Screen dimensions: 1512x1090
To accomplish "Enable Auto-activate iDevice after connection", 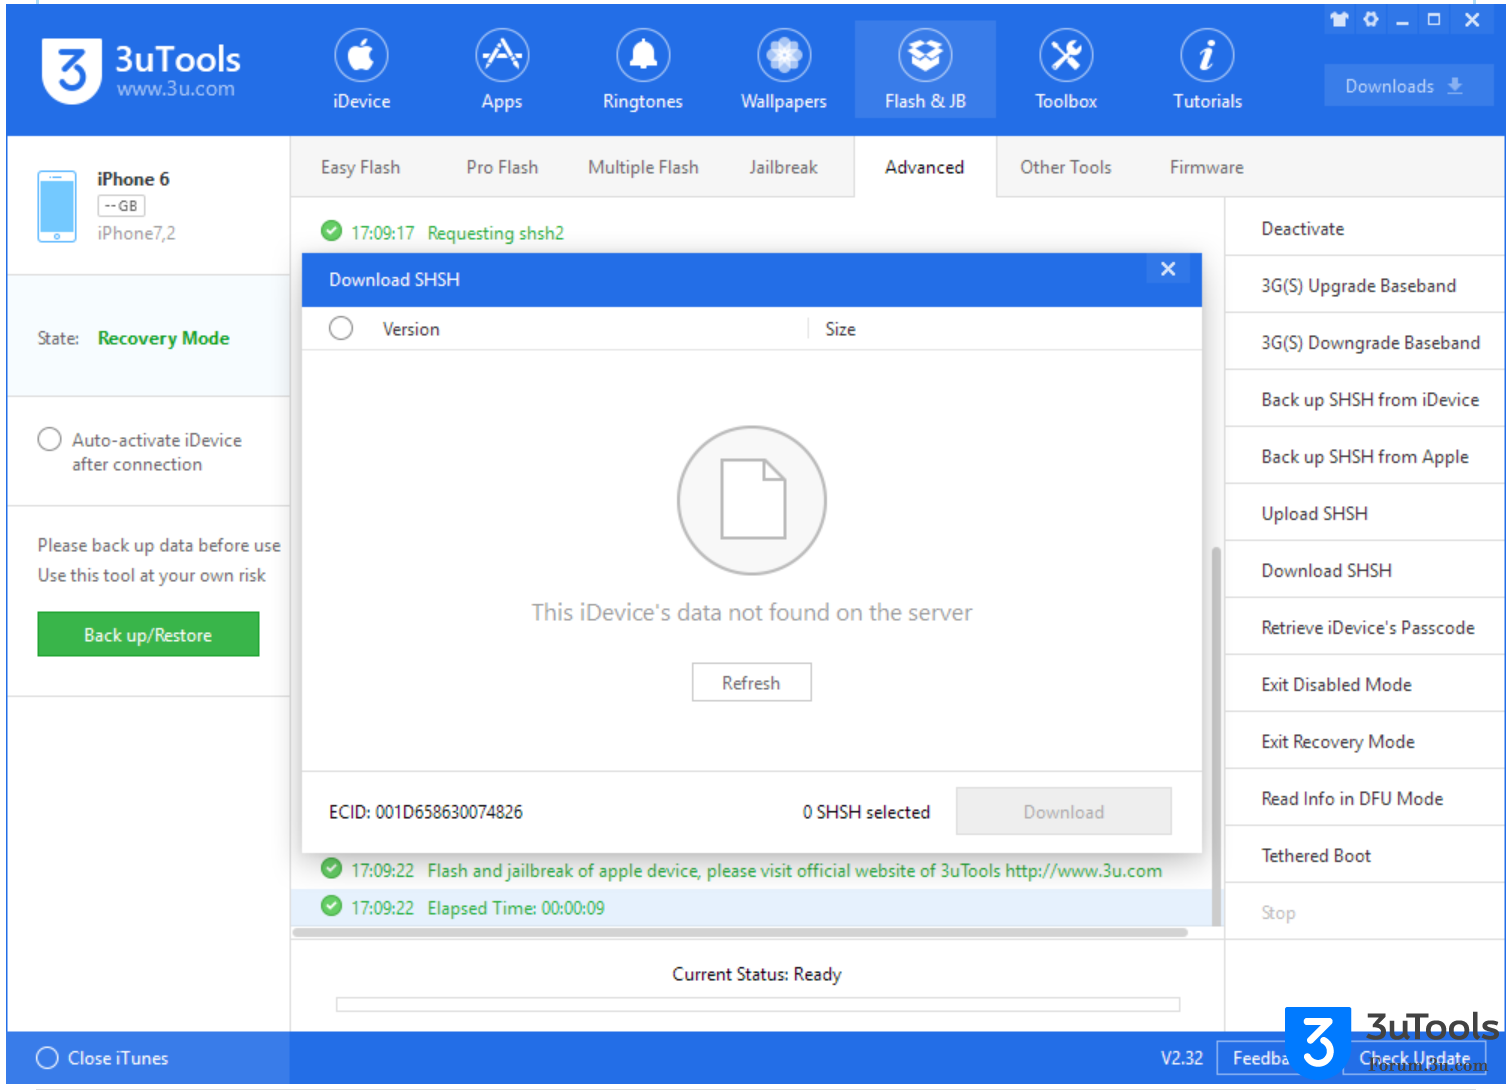I will (49, 439).
